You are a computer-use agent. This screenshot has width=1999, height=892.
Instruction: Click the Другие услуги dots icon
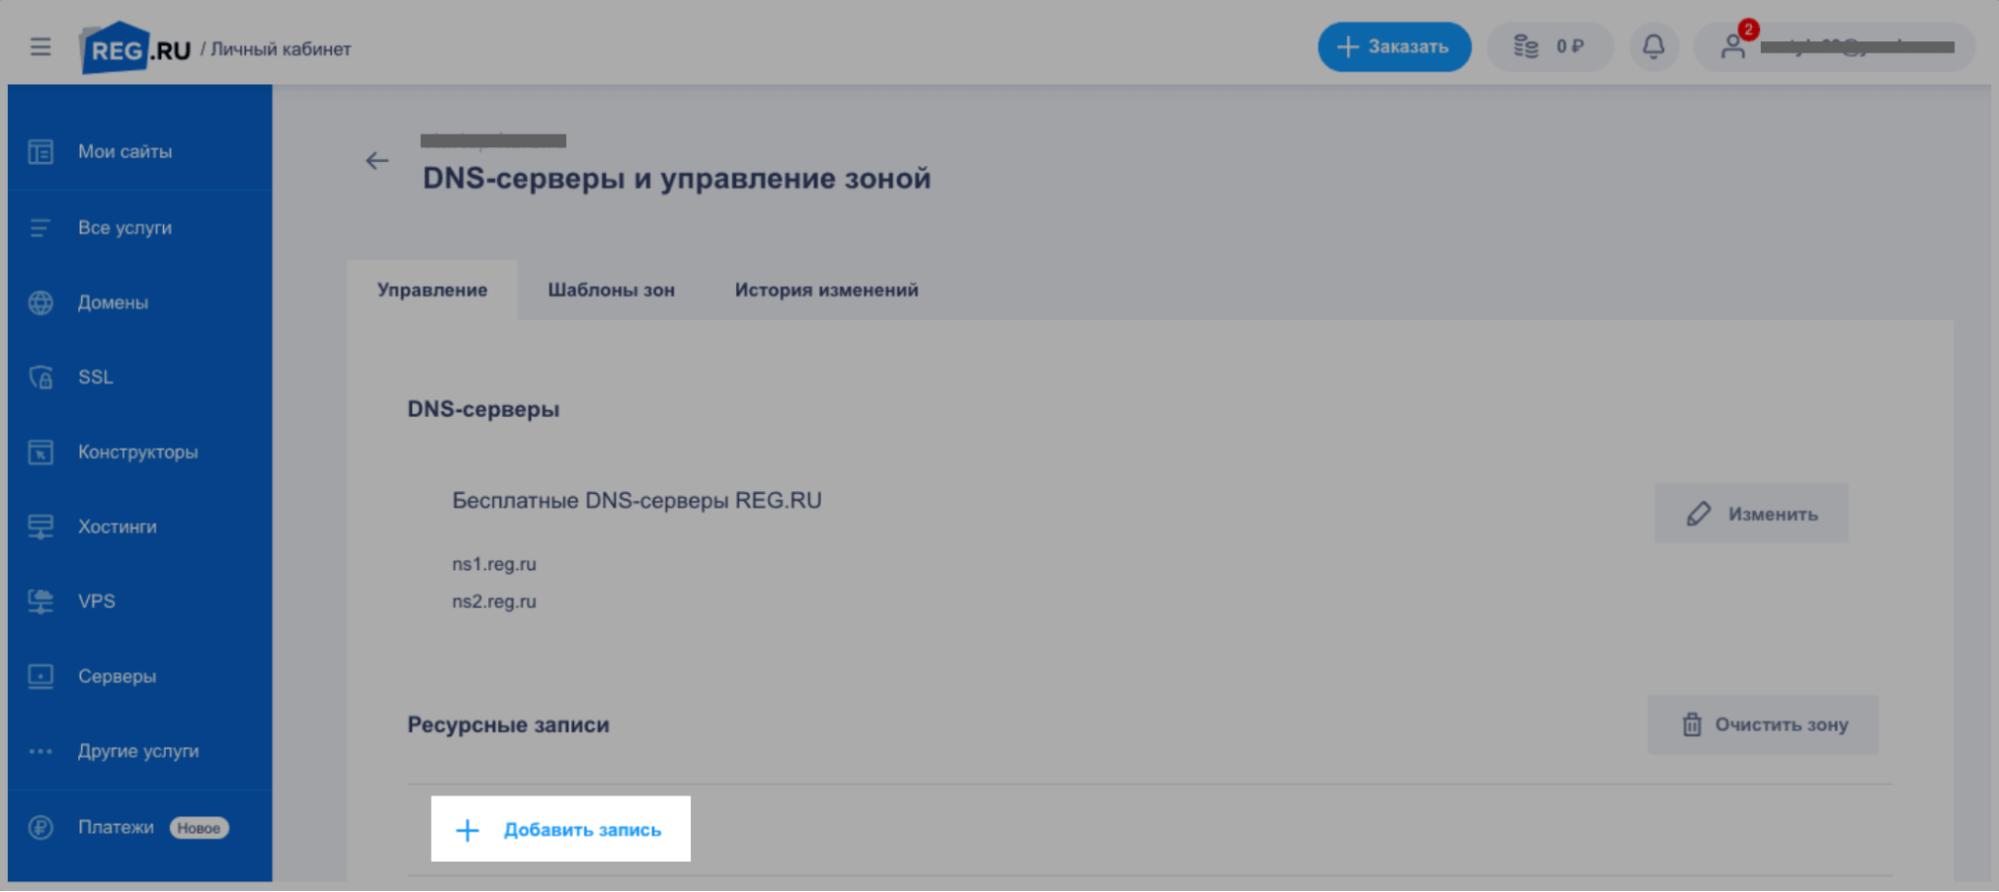41,752
